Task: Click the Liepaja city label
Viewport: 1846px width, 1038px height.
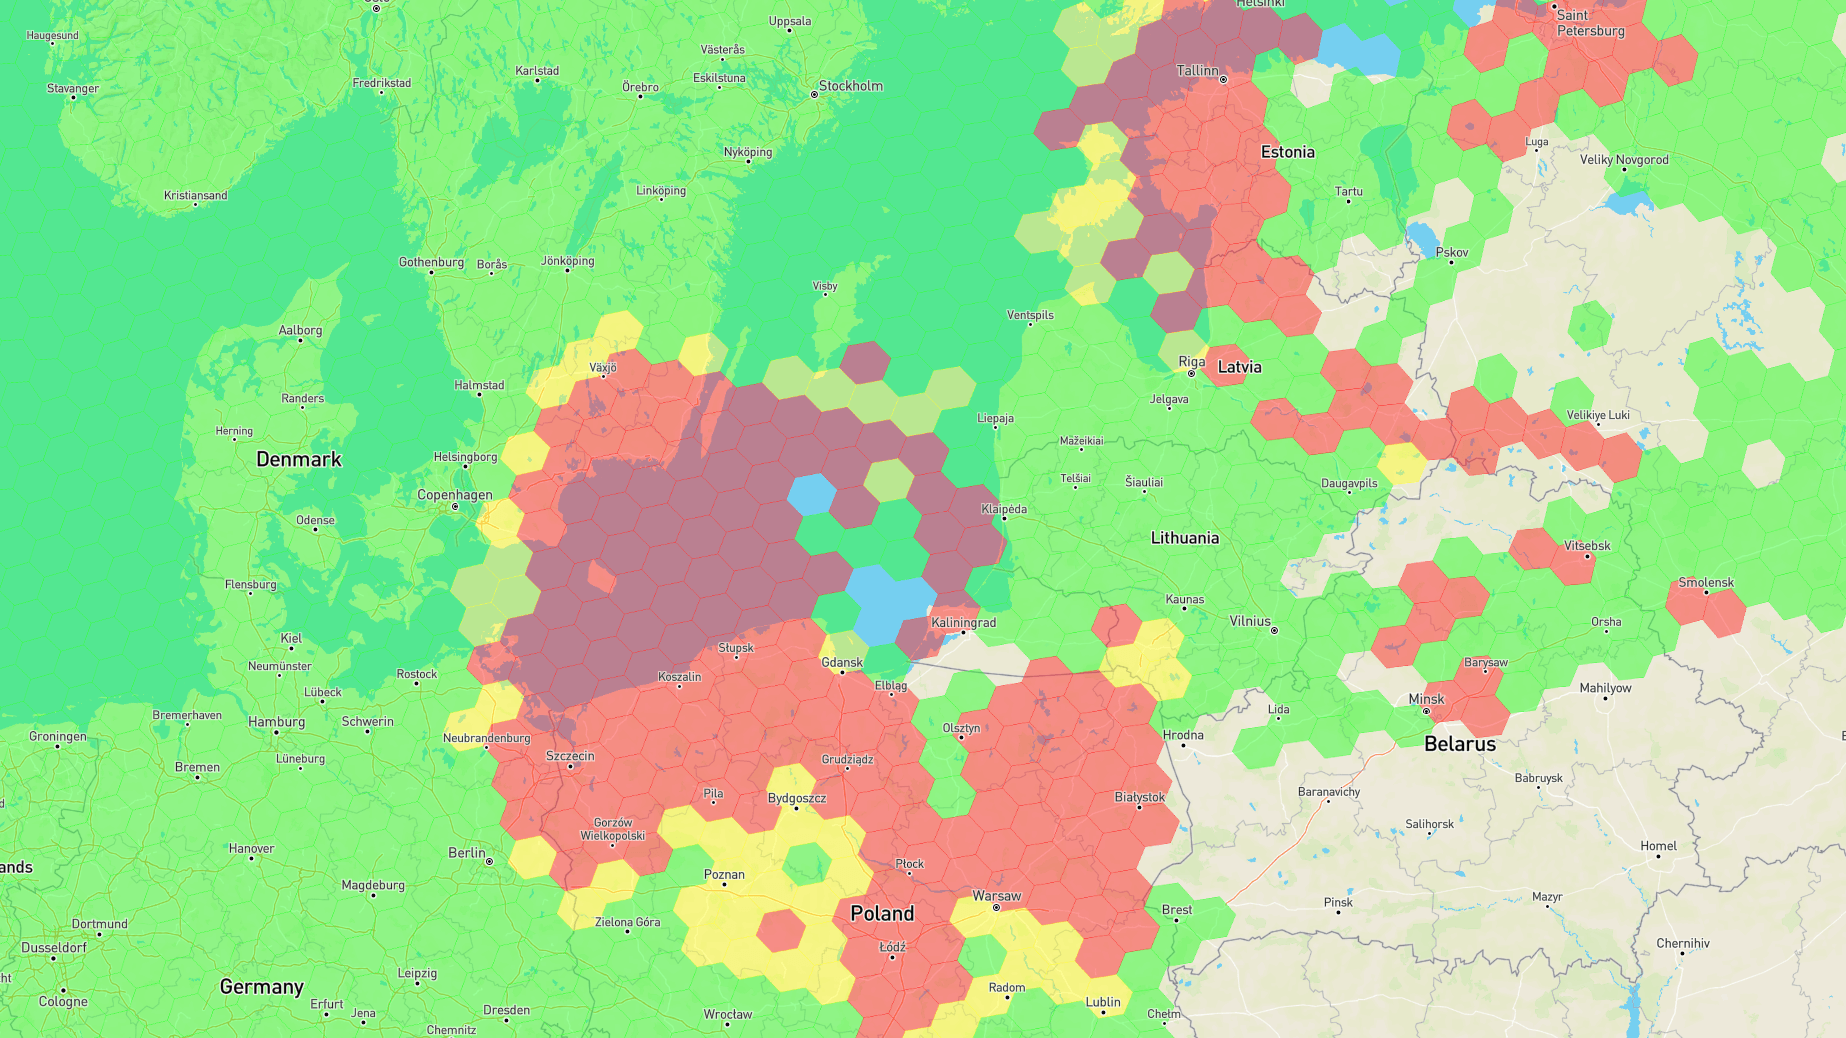Action: click(995, 419)
